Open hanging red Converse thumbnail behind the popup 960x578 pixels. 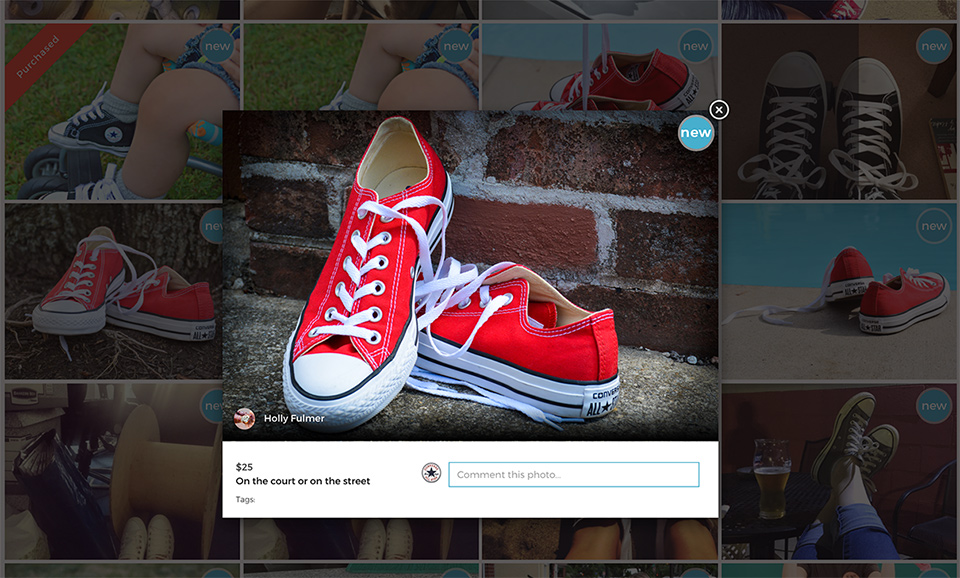[600, 67]
